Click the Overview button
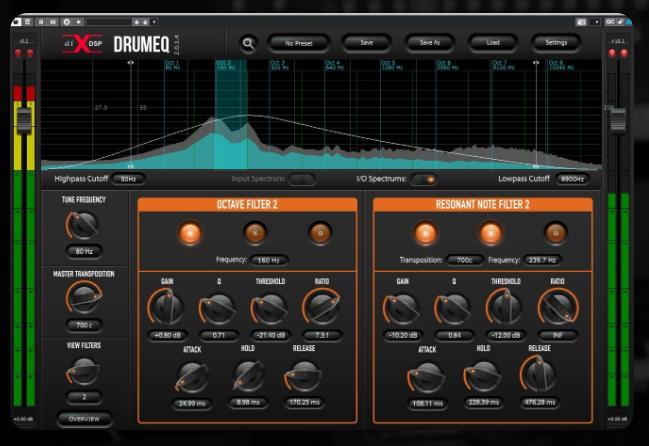 (84, 419)
